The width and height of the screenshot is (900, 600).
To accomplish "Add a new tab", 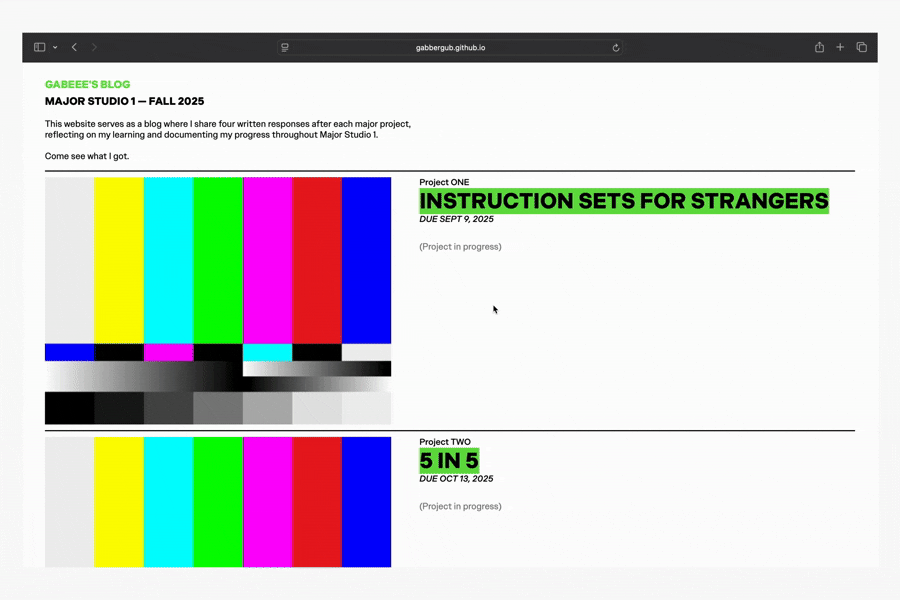I will tap(840, 47).
